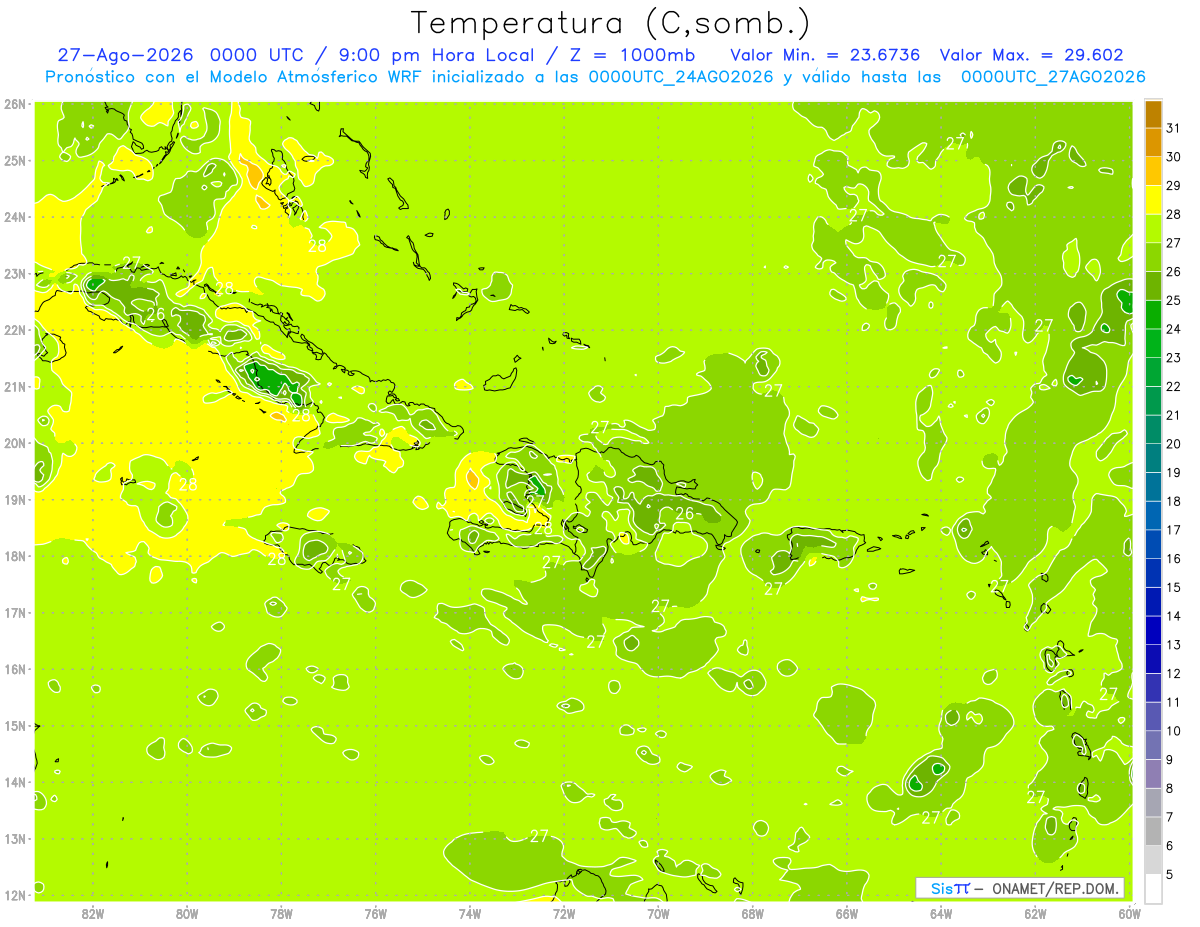Select the teal legend swatch between 19 and 20
Image resolution: width=1200 pixels, height=927 pixels.
click(x=1153, y=458)
